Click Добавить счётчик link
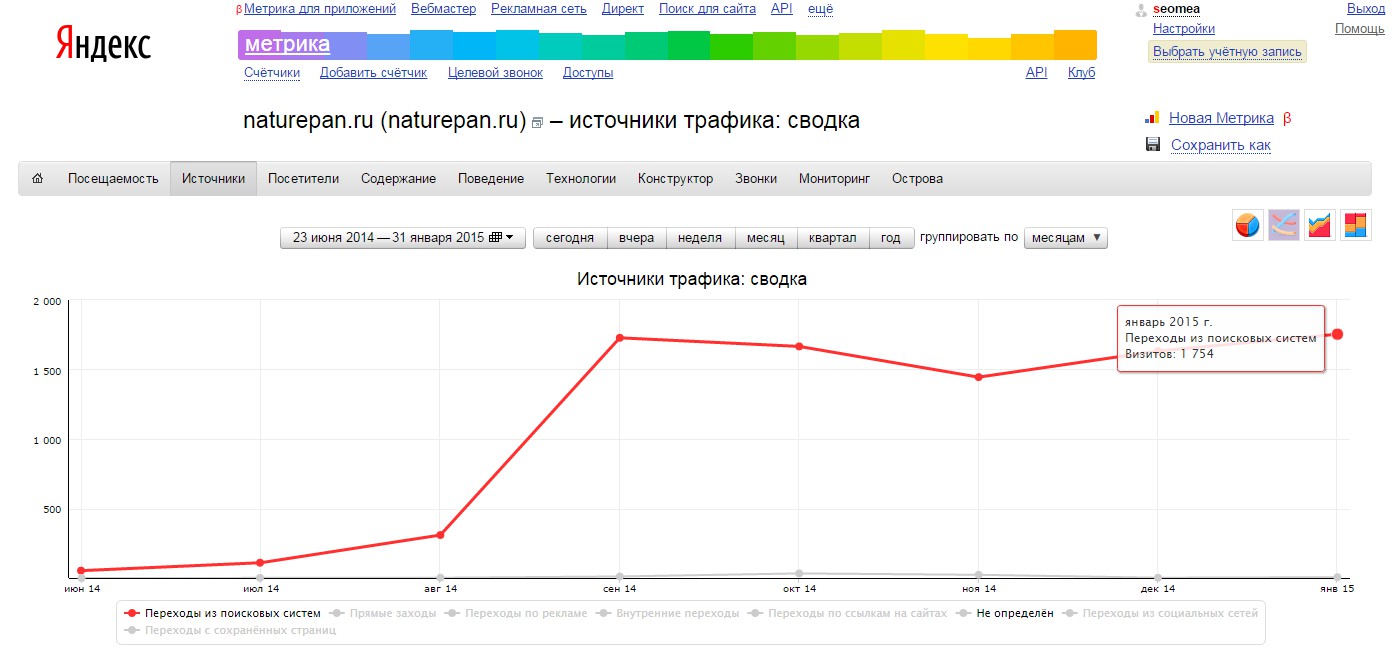Viewport: 1395px width, 657px height. [373, 73]
